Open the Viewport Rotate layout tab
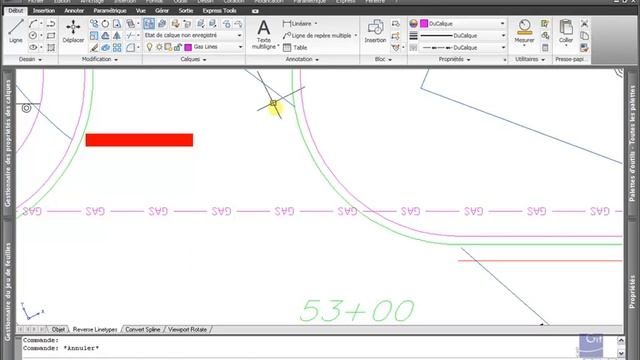Viewport: 640px width, 360px height. pos(187,329)
